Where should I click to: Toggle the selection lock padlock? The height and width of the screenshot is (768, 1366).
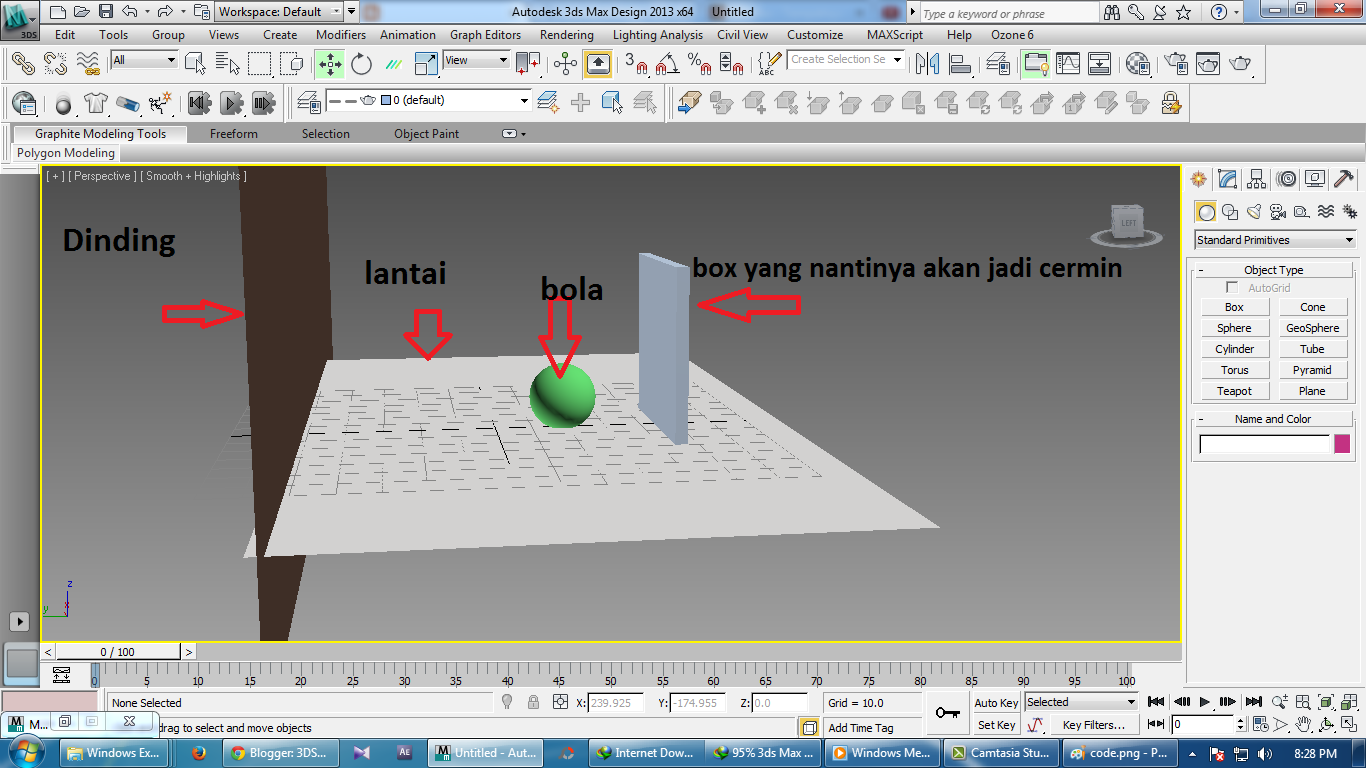[x=534, y=703]
